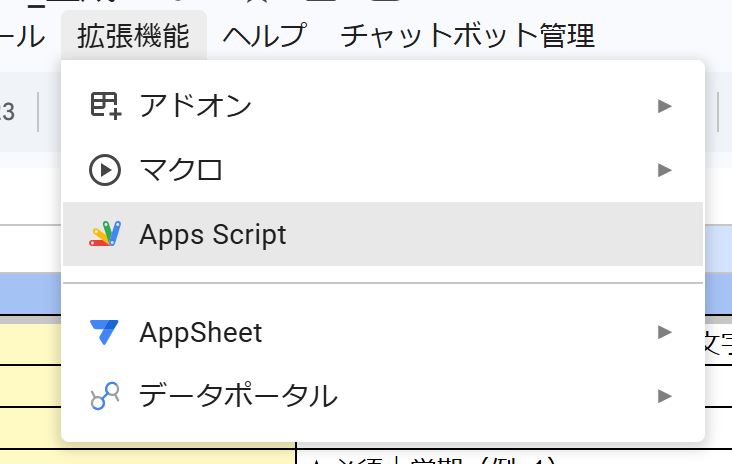Viewport: 732px width, 464px height.
Task: Open the ヘルプ menu
Action: point(265,36)
